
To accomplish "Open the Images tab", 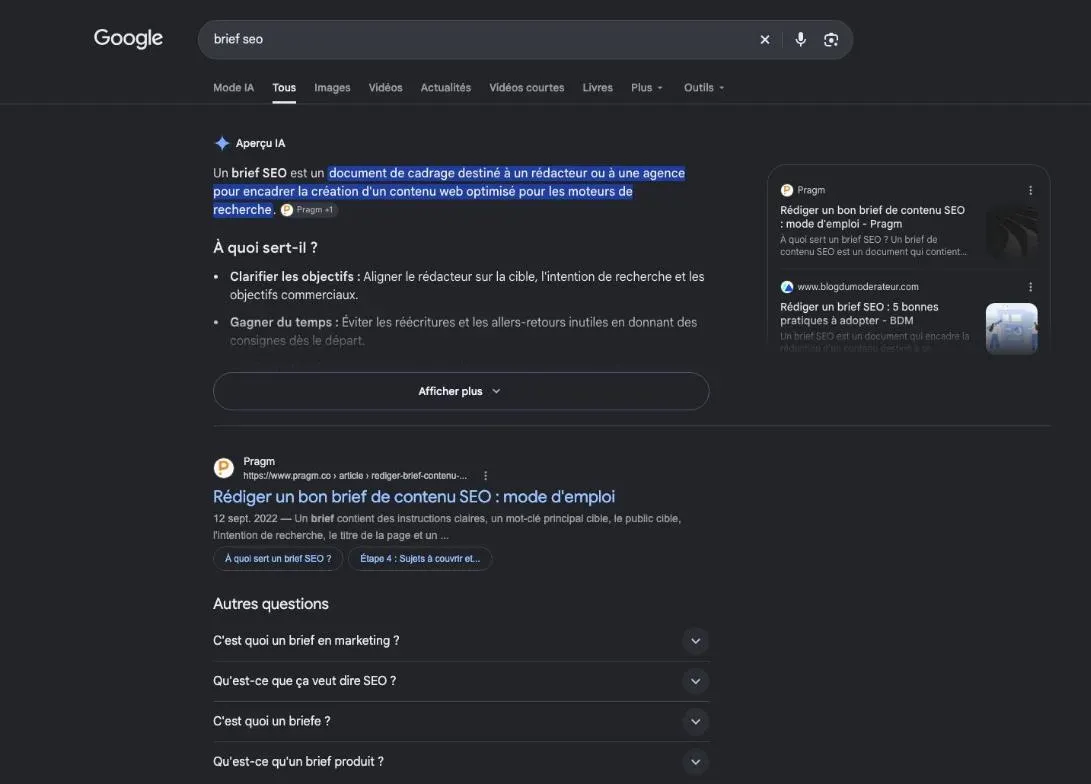I will click(332, 88).
